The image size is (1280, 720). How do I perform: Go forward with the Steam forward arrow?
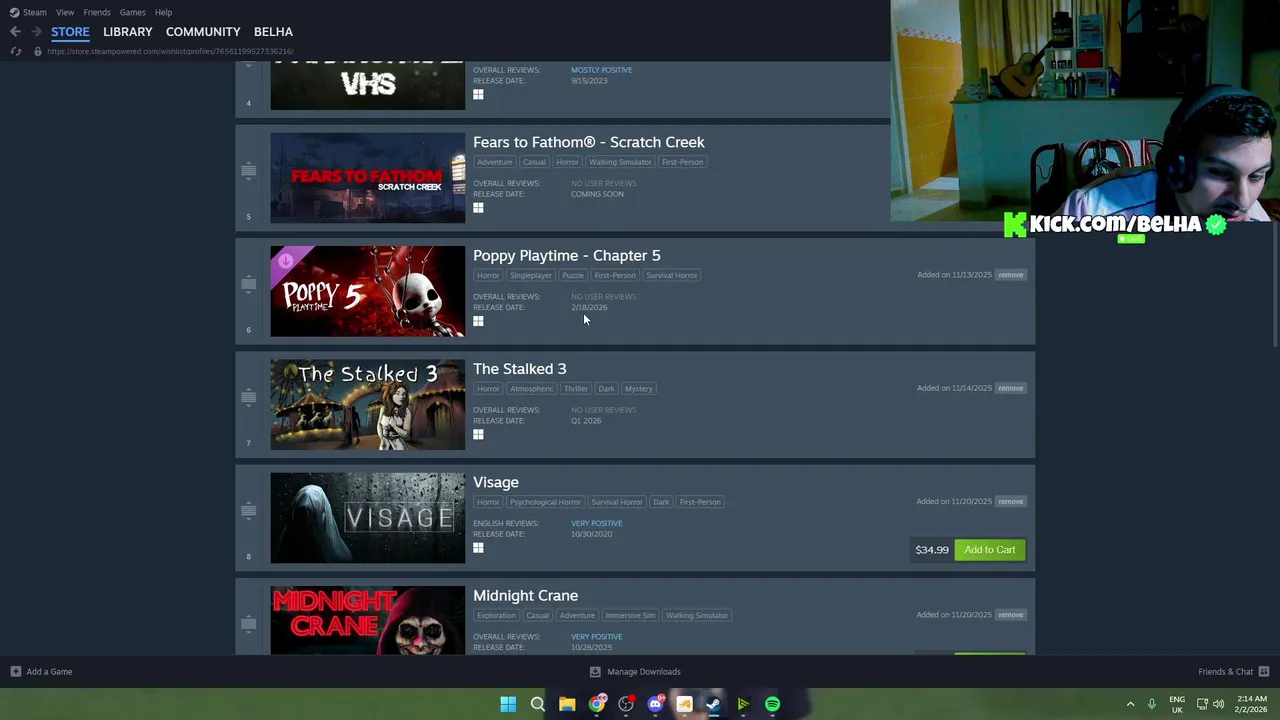[x=36, y=32]
